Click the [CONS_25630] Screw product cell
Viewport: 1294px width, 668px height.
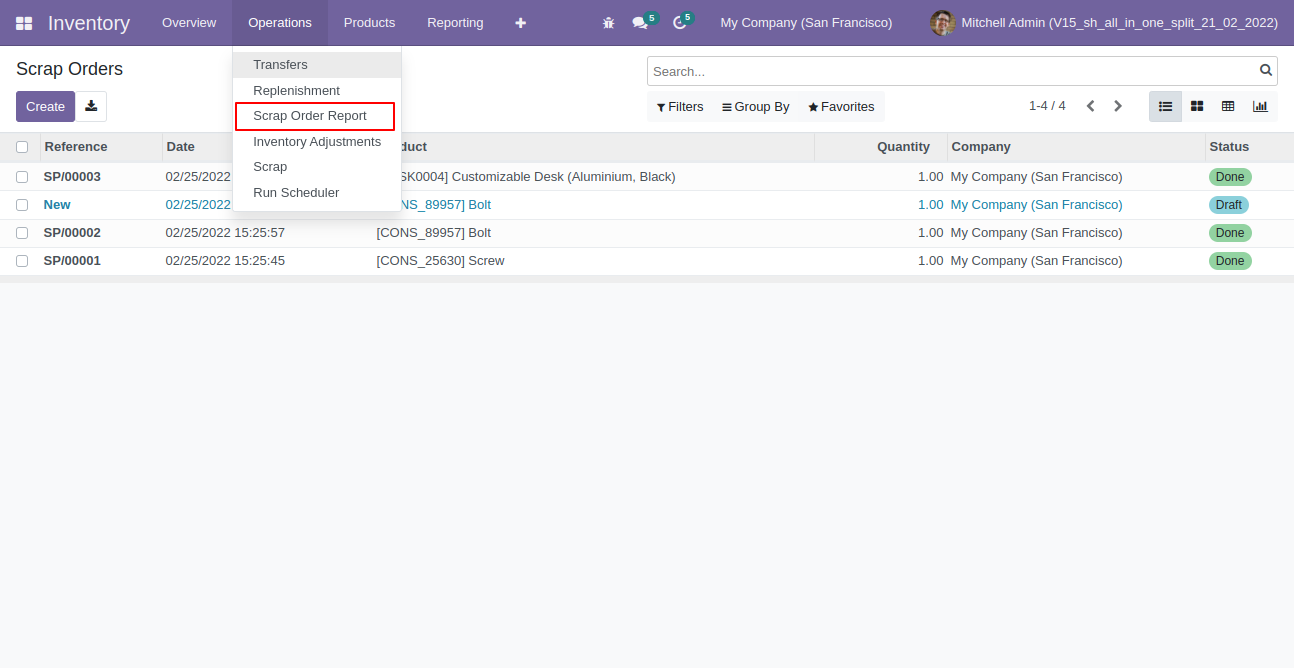pos(440,261)
